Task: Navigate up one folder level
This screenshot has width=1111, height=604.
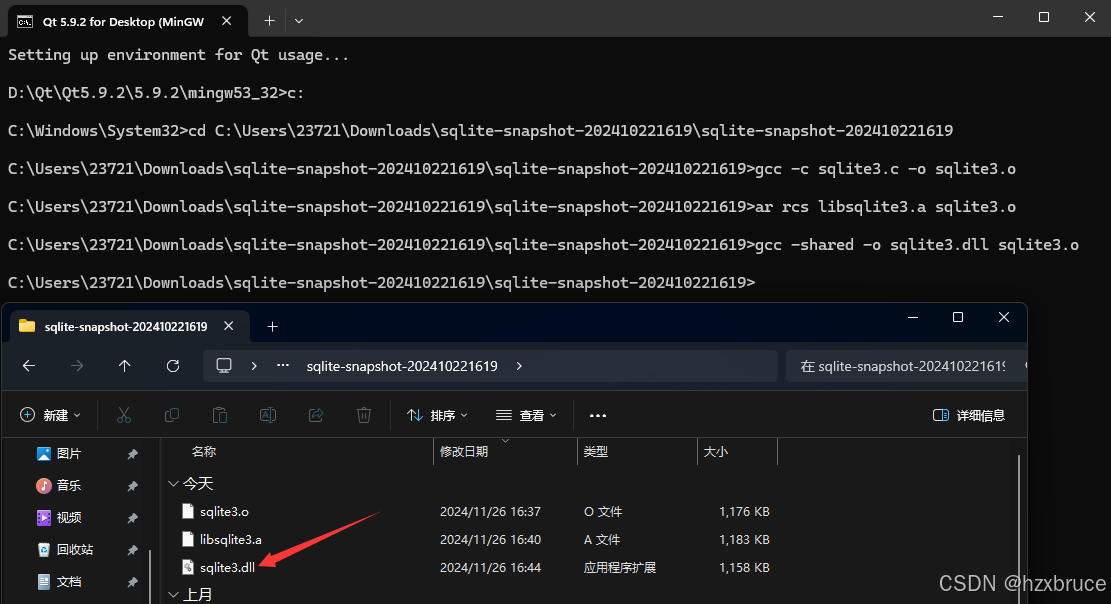Action: [x=125, y=365]
